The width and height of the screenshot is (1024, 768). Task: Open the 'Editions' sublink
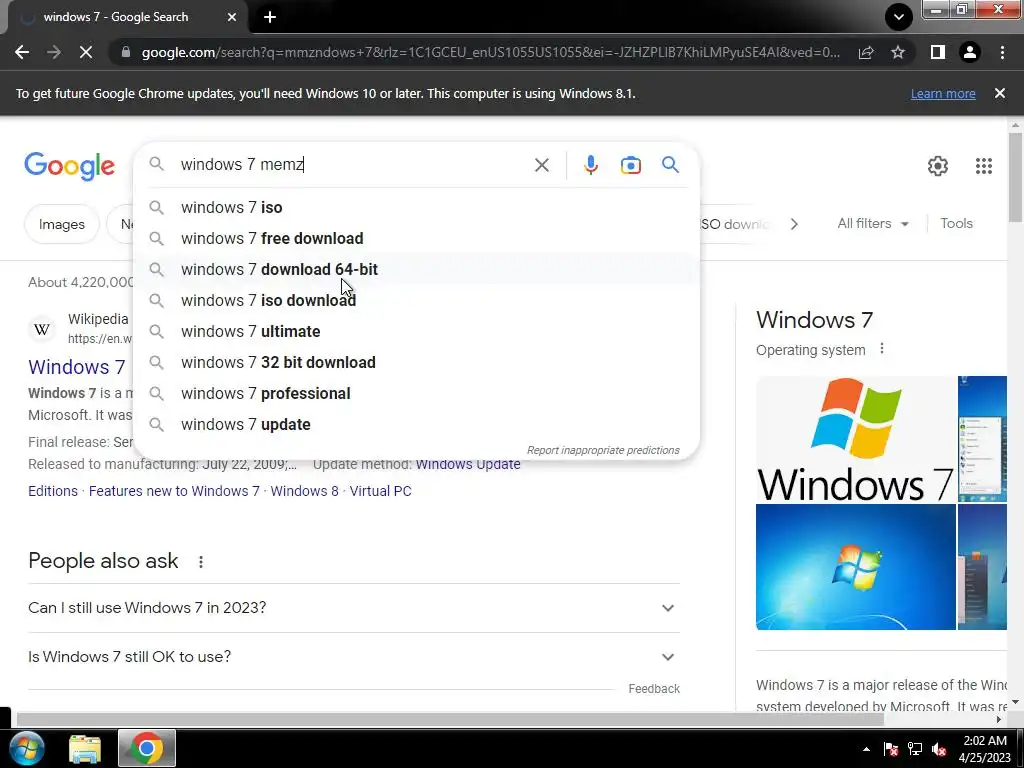pos(53,491)
